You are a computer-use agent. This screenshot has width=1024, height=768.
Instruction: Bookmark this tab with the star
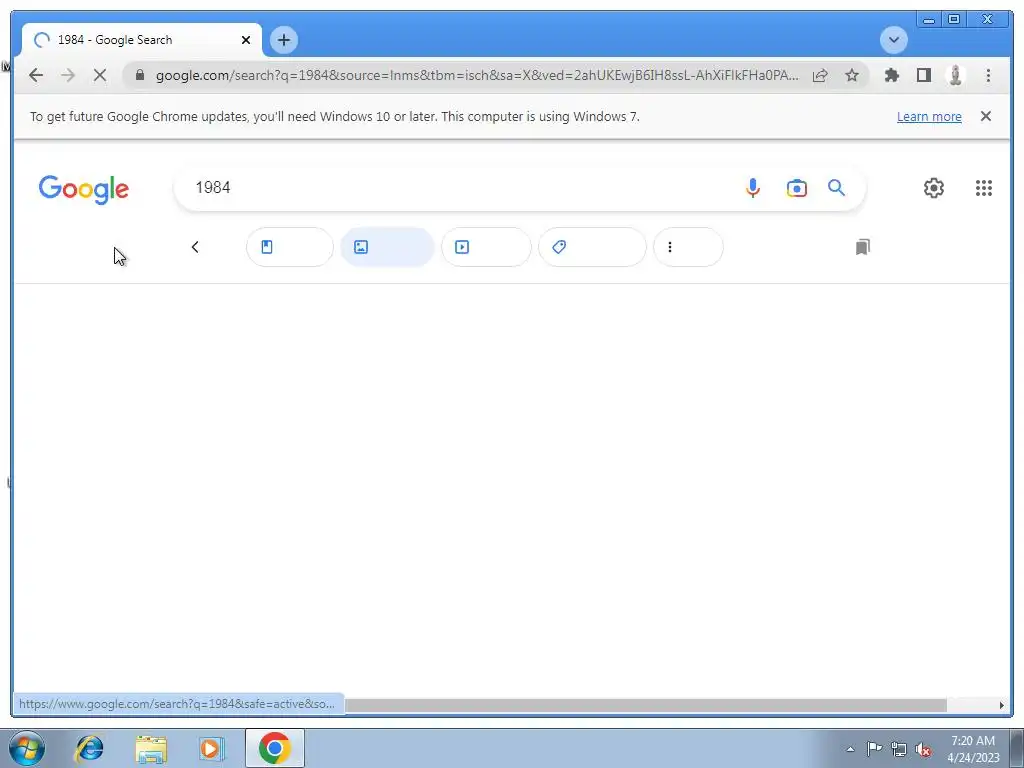(x=852, y=75)
